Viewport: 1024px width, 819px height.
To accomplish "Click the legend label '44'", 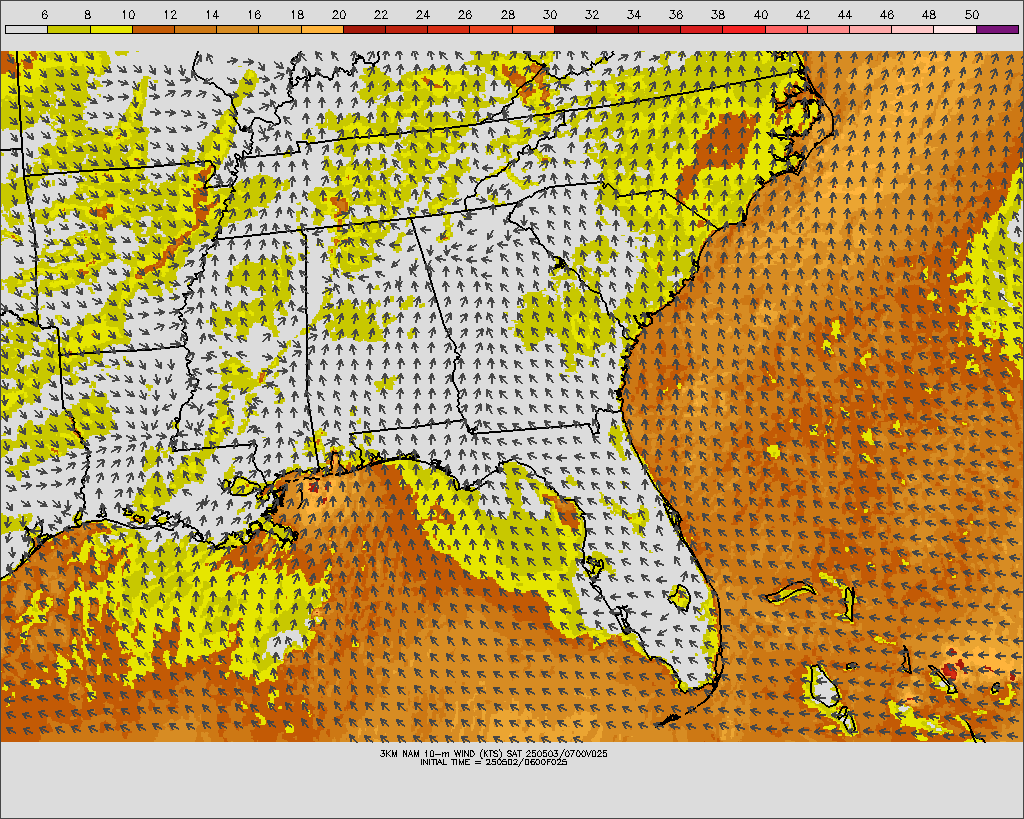I will pos(845,14).
